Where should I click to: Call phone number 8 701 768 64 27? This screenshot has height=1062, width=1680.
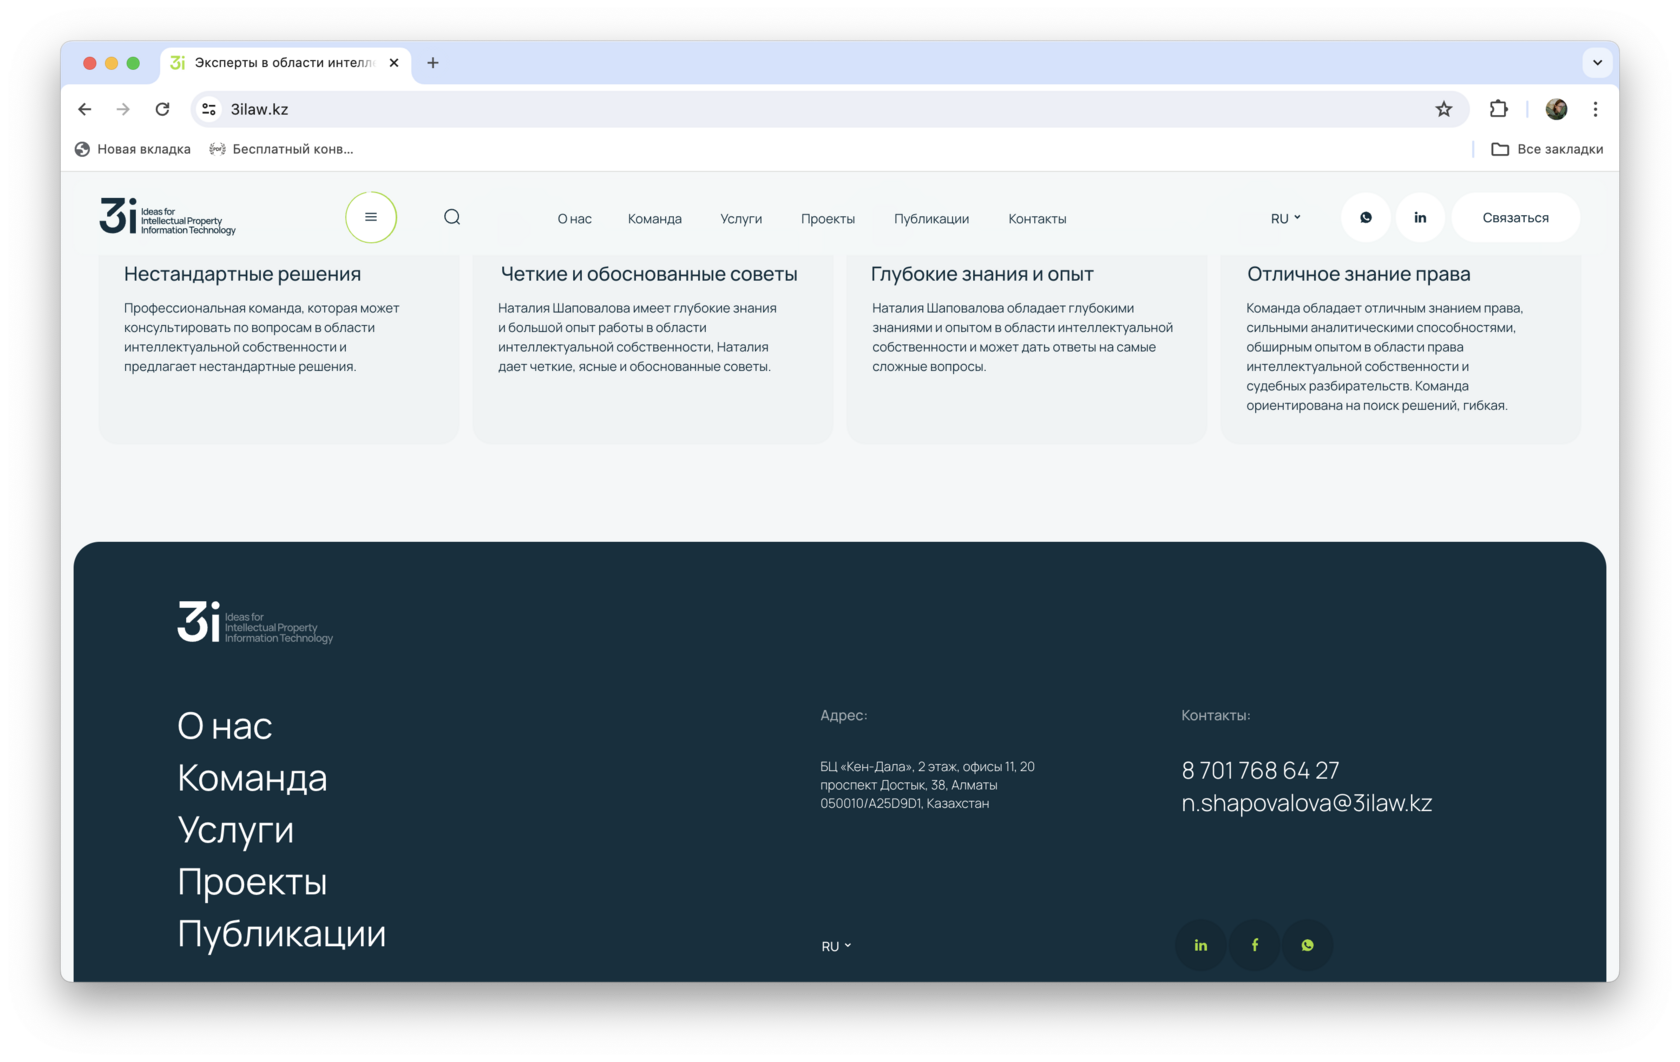point(1260,770)
